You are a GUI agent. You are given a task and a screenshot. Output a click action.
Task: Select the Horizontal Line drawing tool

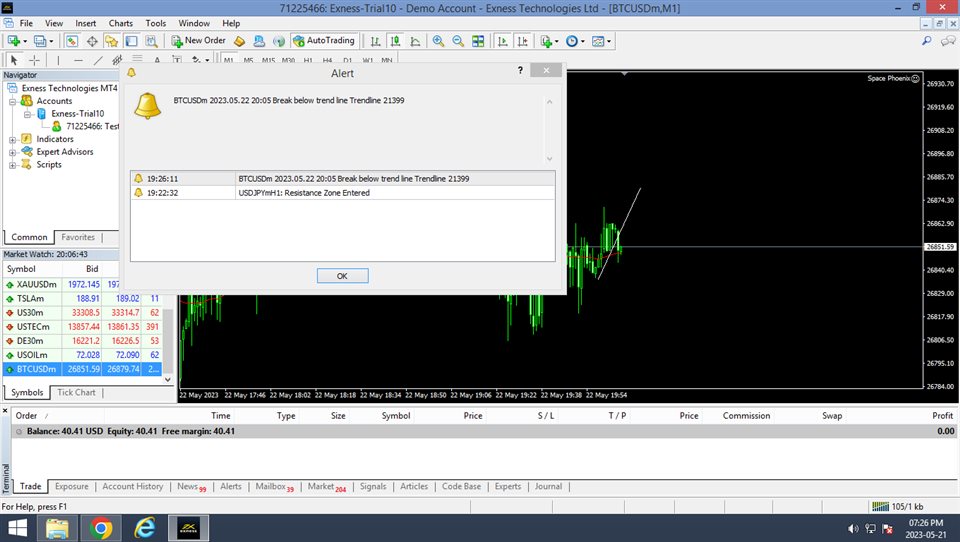(x=78, y=60)
